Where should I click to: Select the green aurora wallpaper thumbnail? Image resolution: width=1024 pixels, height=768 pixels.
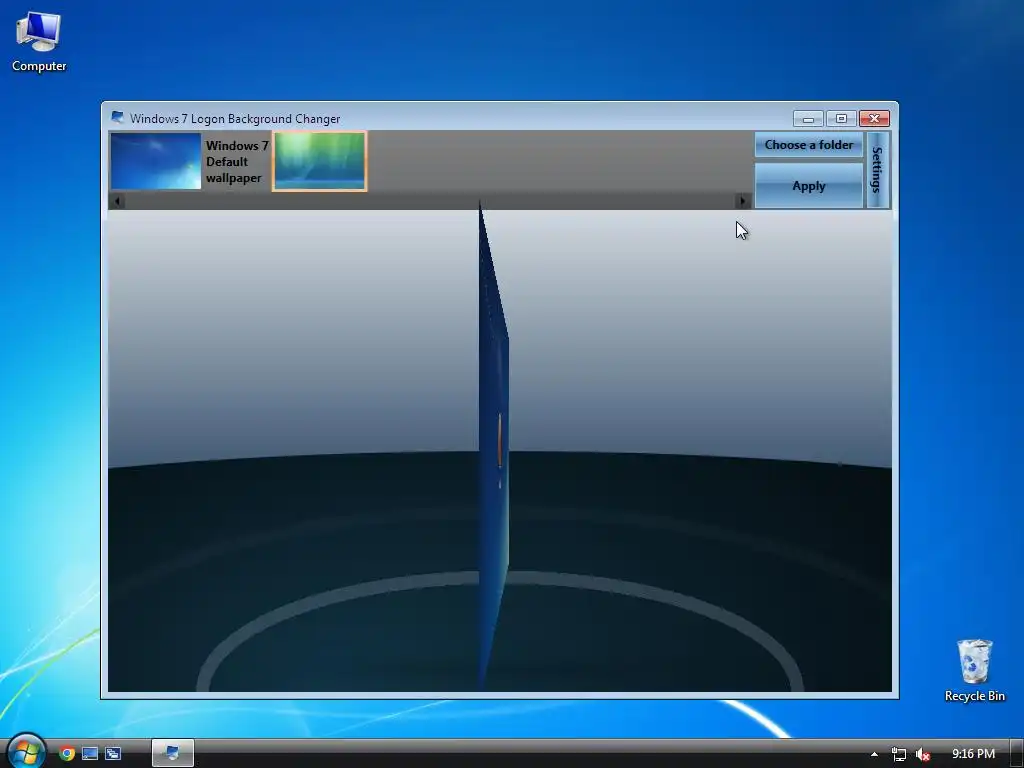(x=319, y=161)
